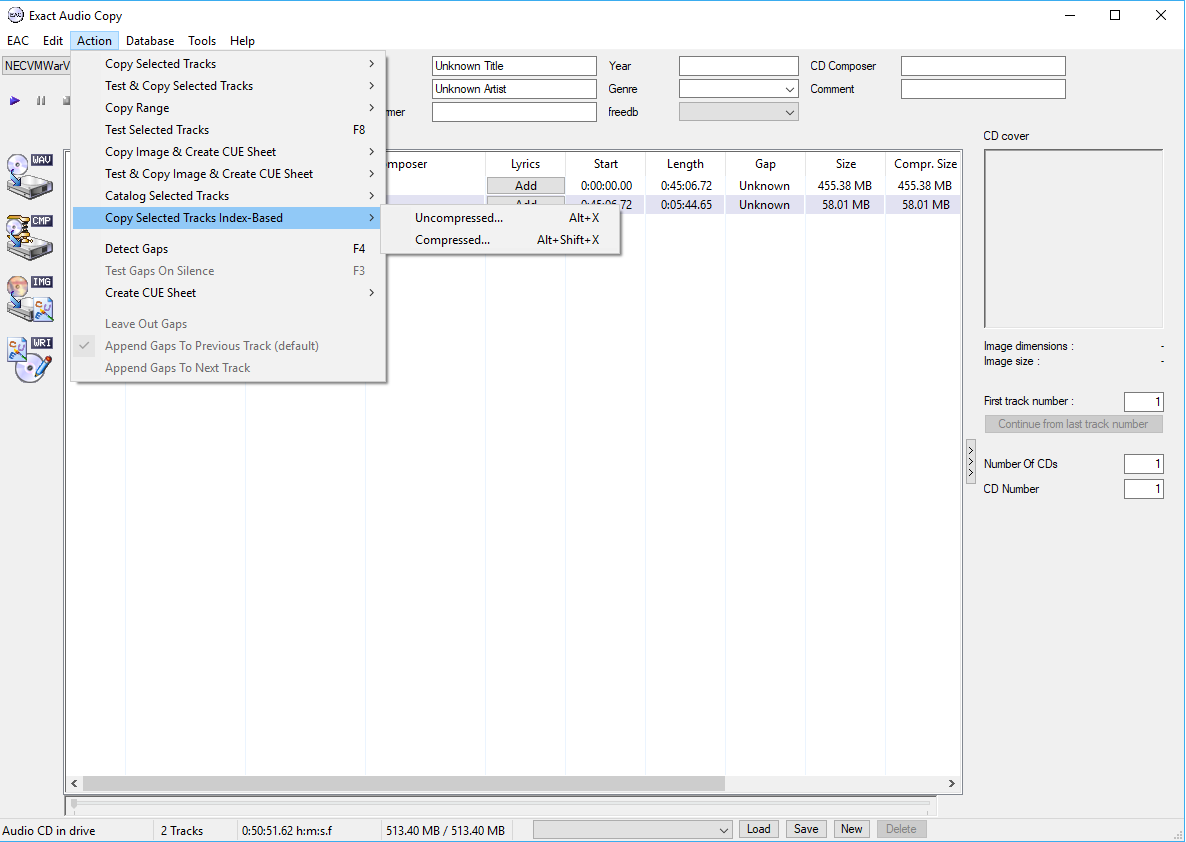Open the profile dropdown in status bar

tap(633, 830)
